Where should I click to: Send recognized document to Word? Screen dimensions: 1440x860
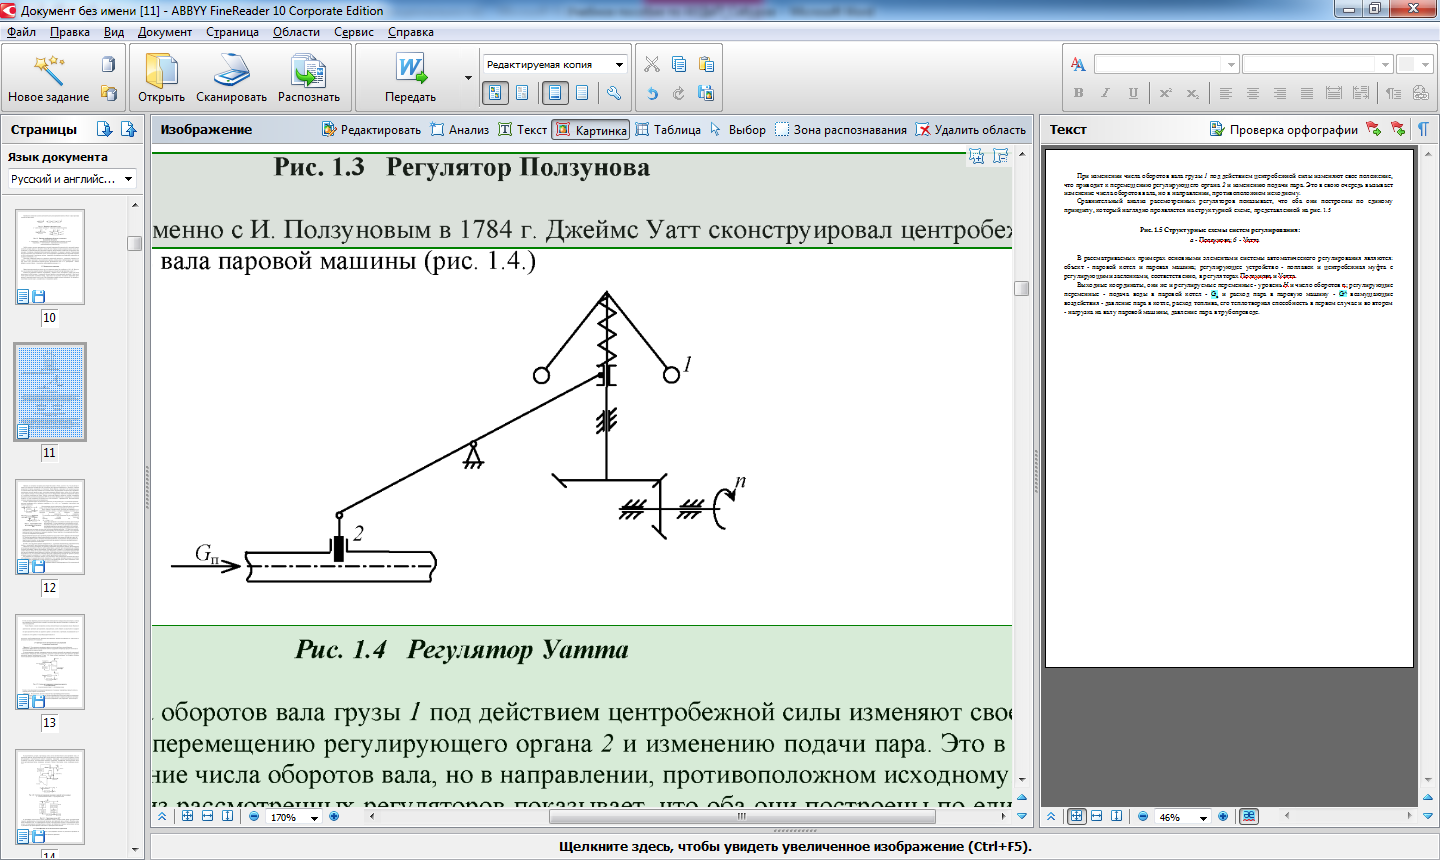[x=410, y=78]
